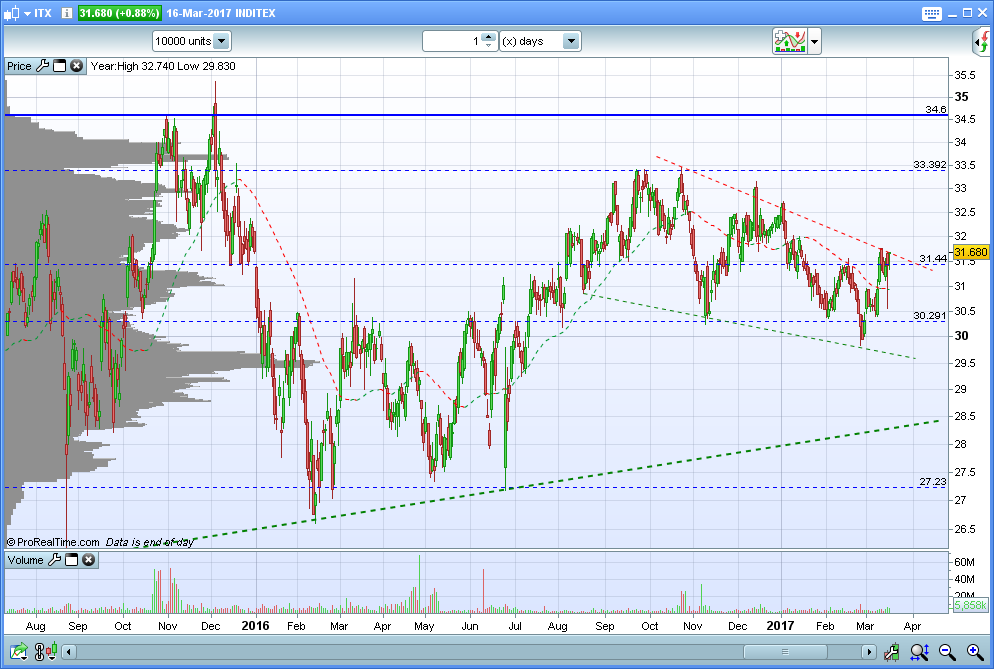This screenshot has height=669, width=994.
Task: Click the zoom out magnifier
Action: [x=947, y=651]
